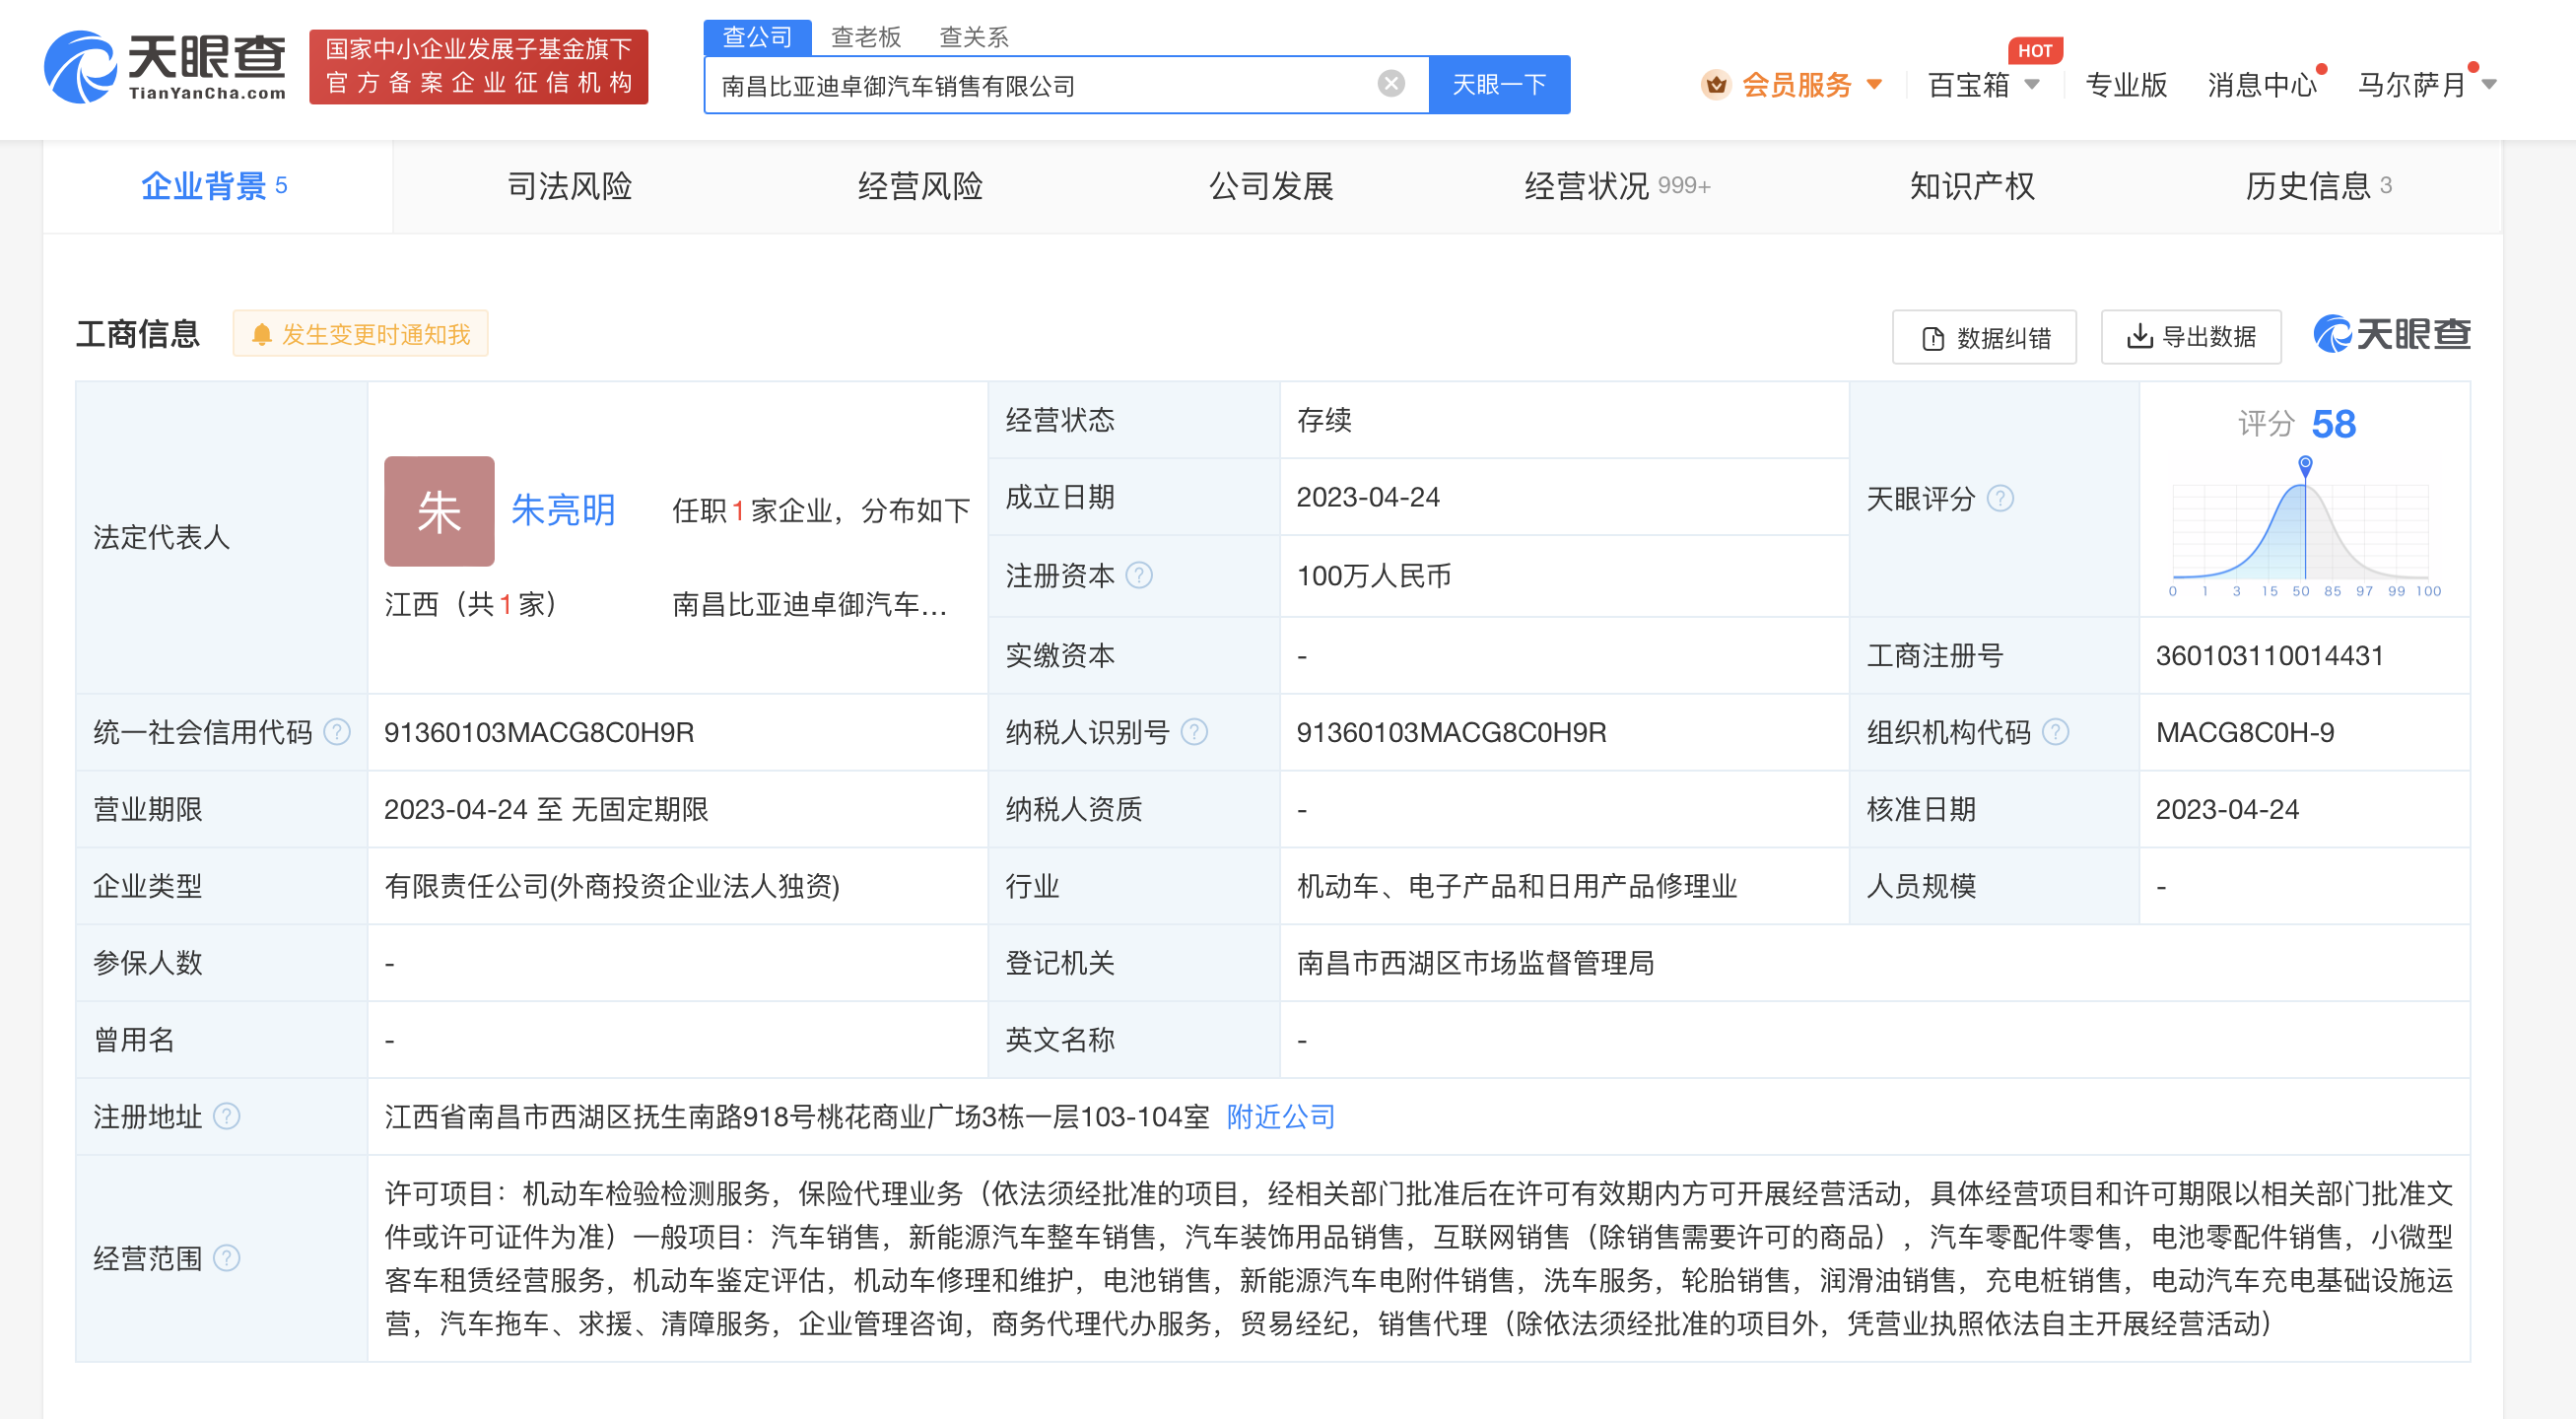Open the TianYanCha logo homepage
Image resolution: width=2576 pixels, height=1419 pixels.
(x=166, y=67)
